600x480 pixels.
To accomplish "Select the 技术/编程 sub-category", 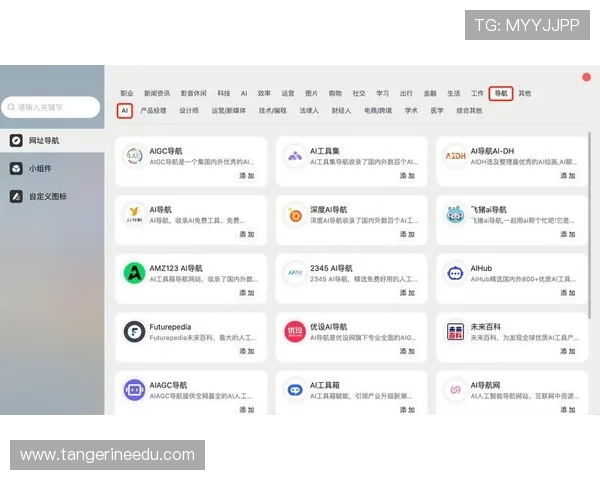I will 272,111.
